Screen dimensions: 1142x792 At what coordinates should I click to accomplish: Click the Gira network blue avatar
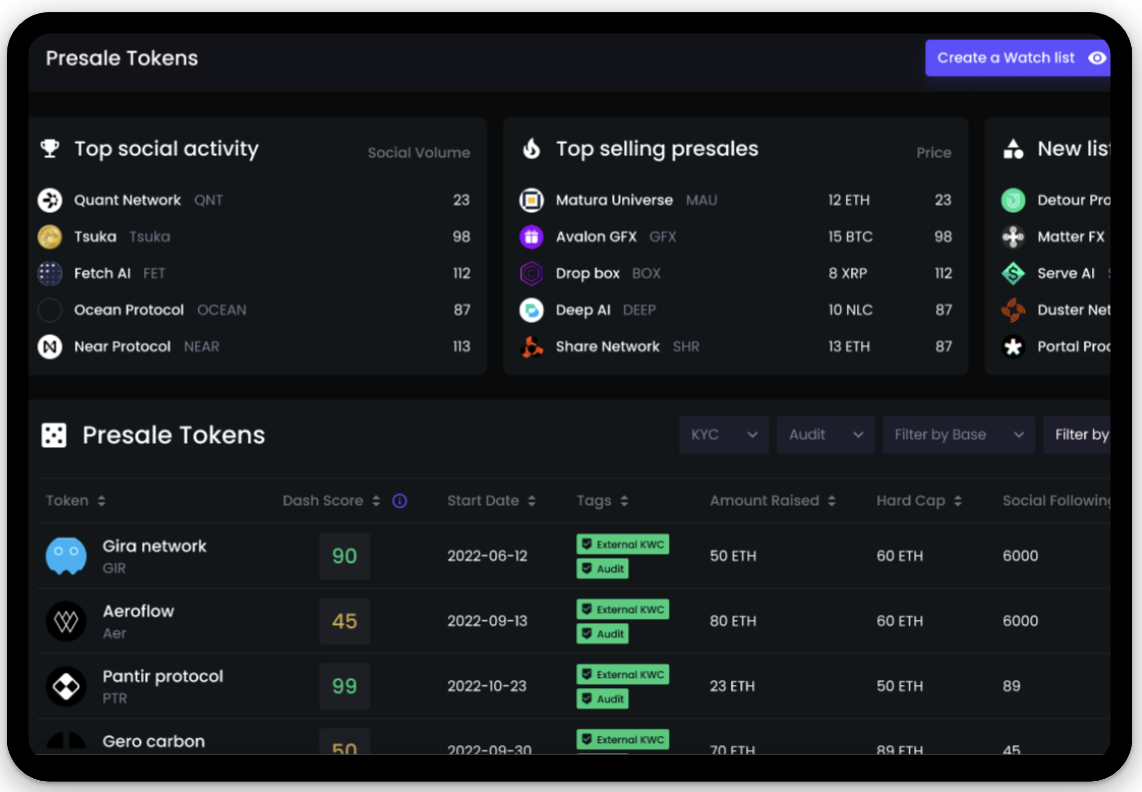tap(66, 556)
